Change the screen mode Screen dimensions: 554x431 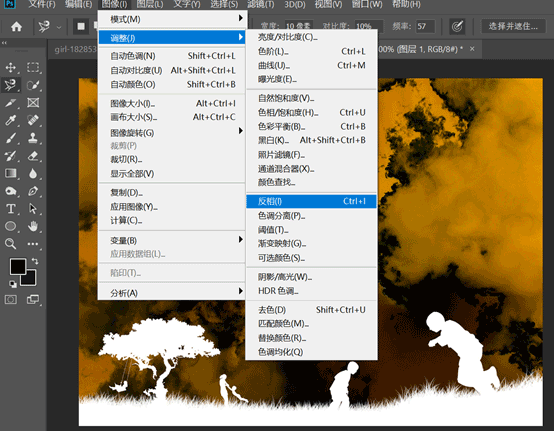[x=33, y=300]
